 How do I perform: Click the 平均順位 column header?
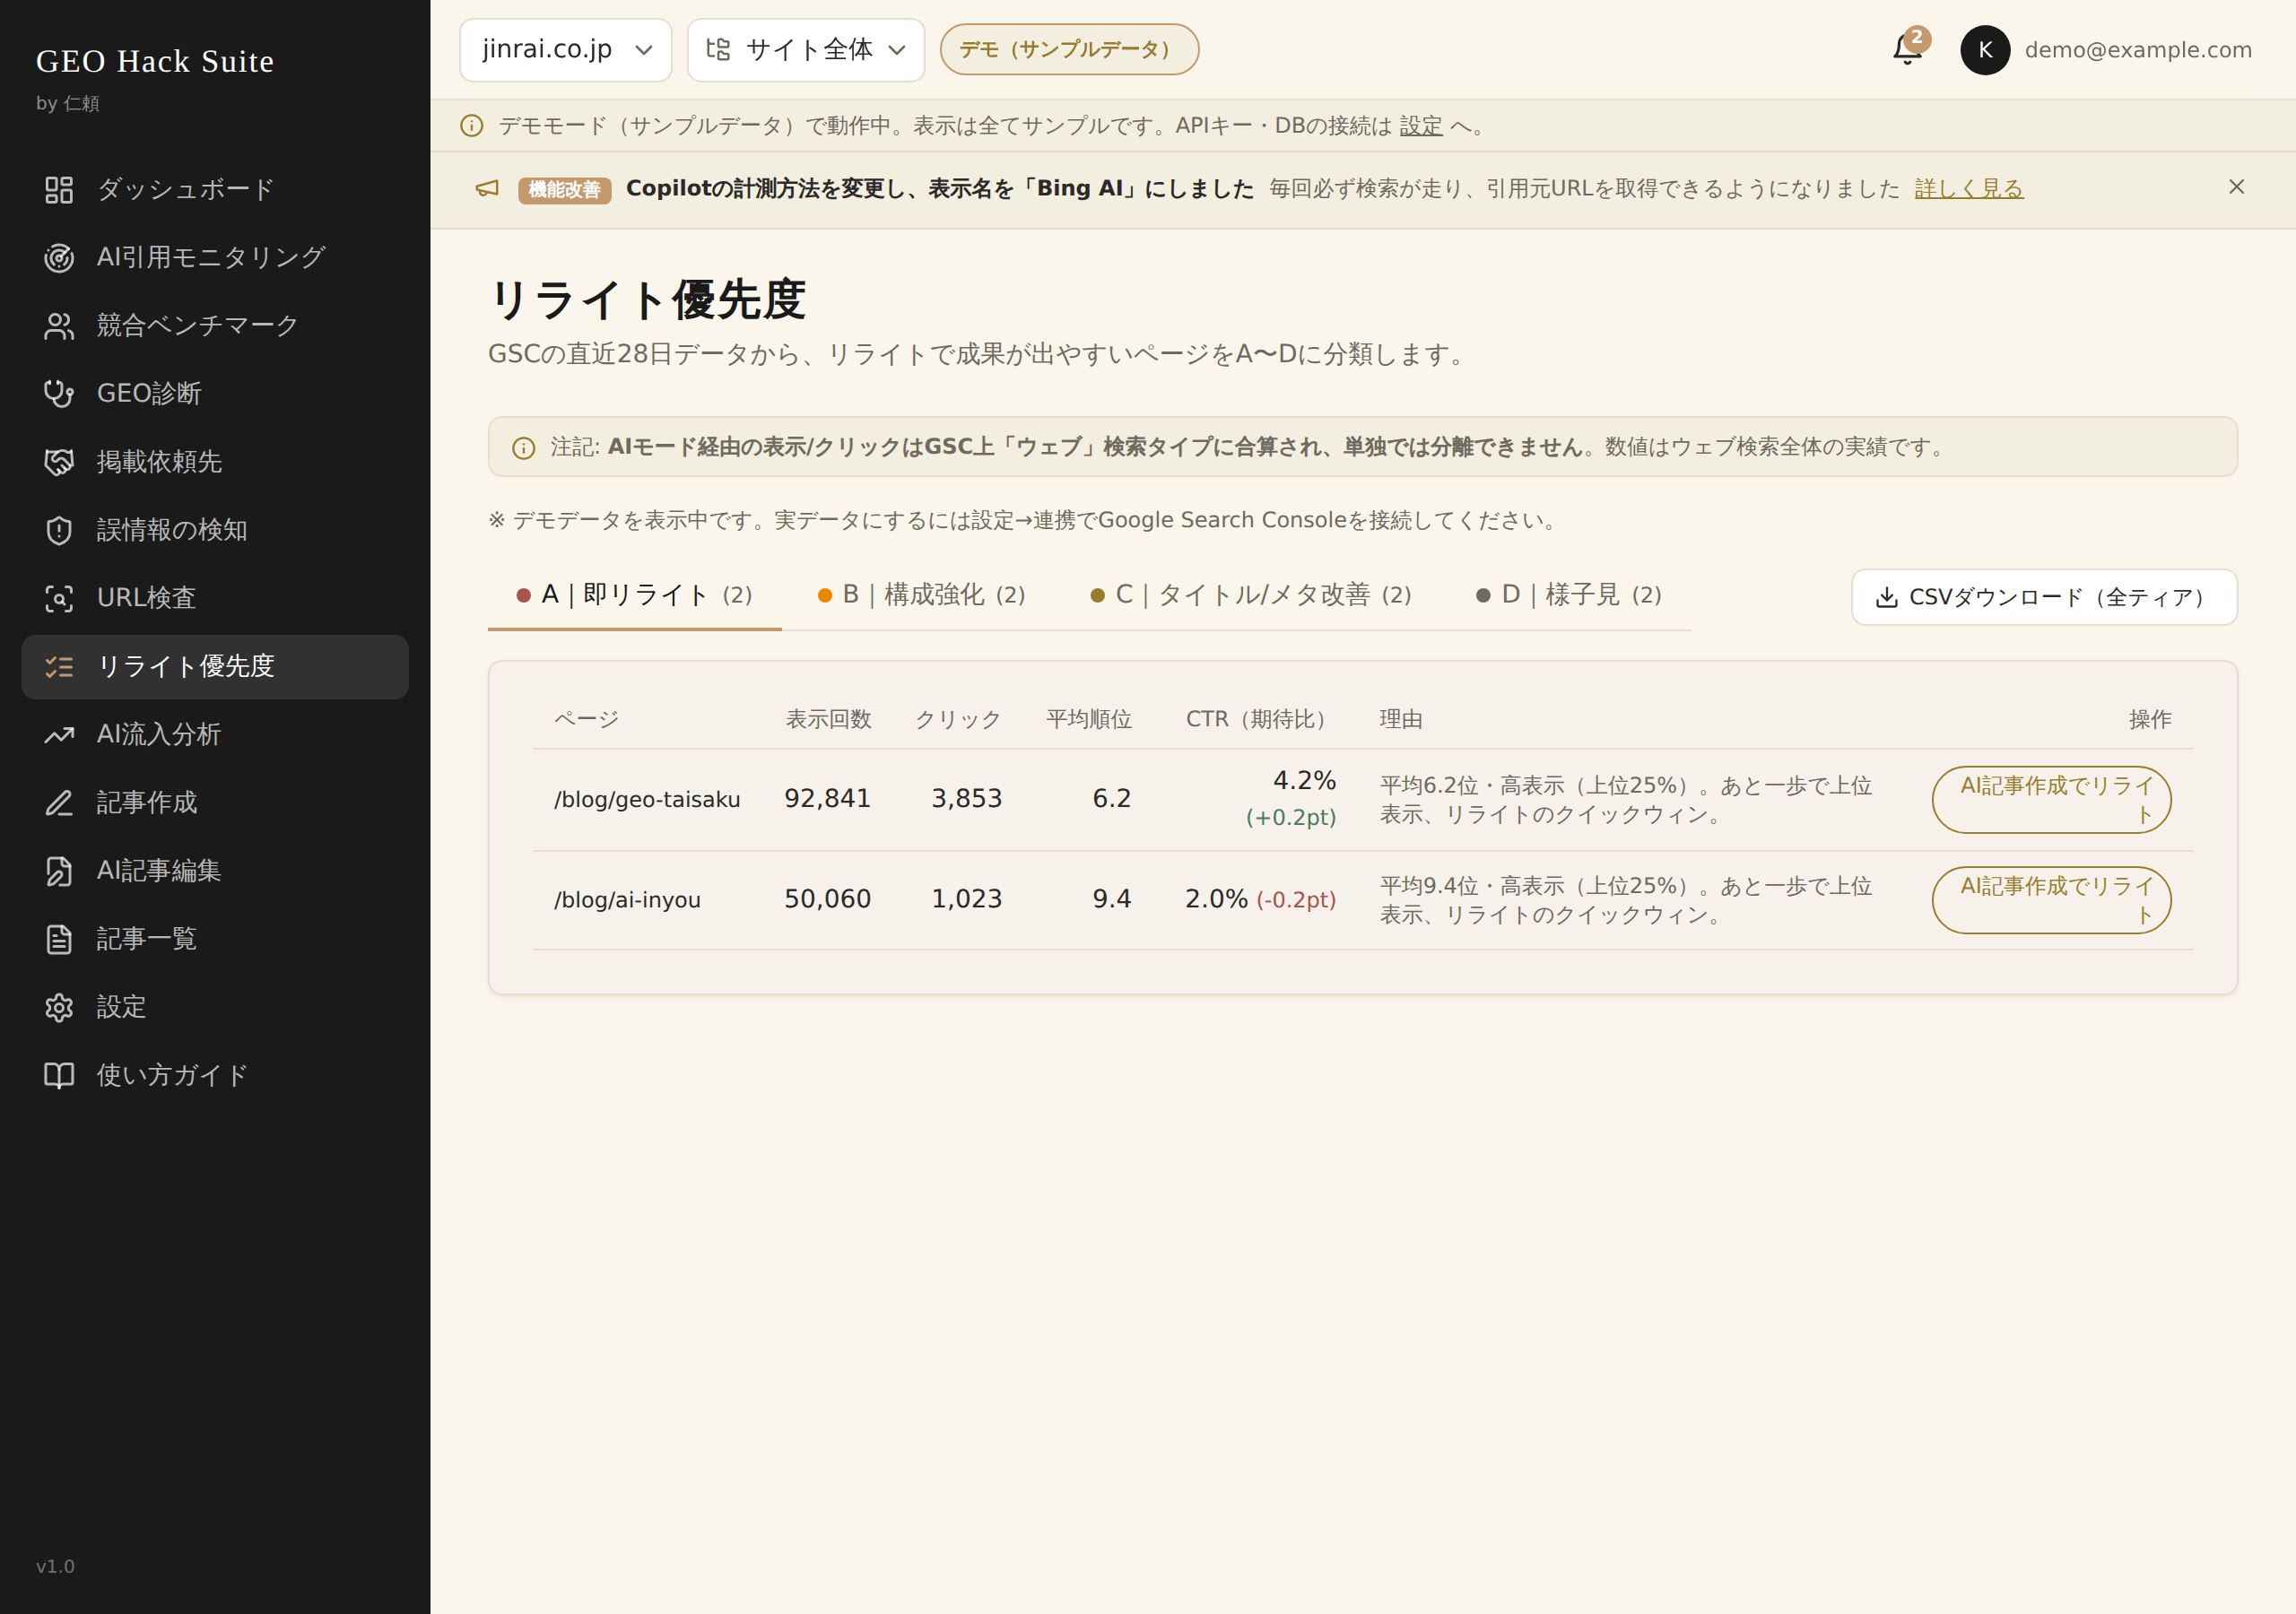1089,720
